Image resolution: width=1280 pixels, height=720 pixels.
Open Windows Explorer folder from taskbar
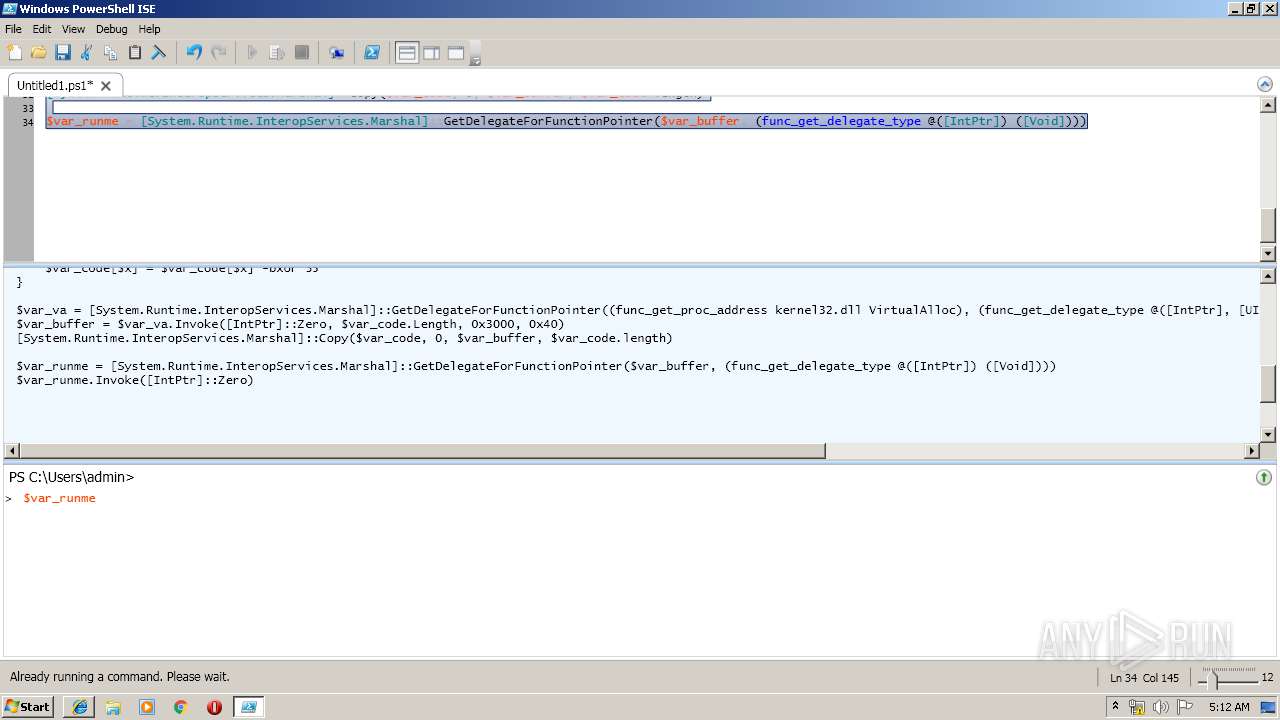tap(113, 707)
